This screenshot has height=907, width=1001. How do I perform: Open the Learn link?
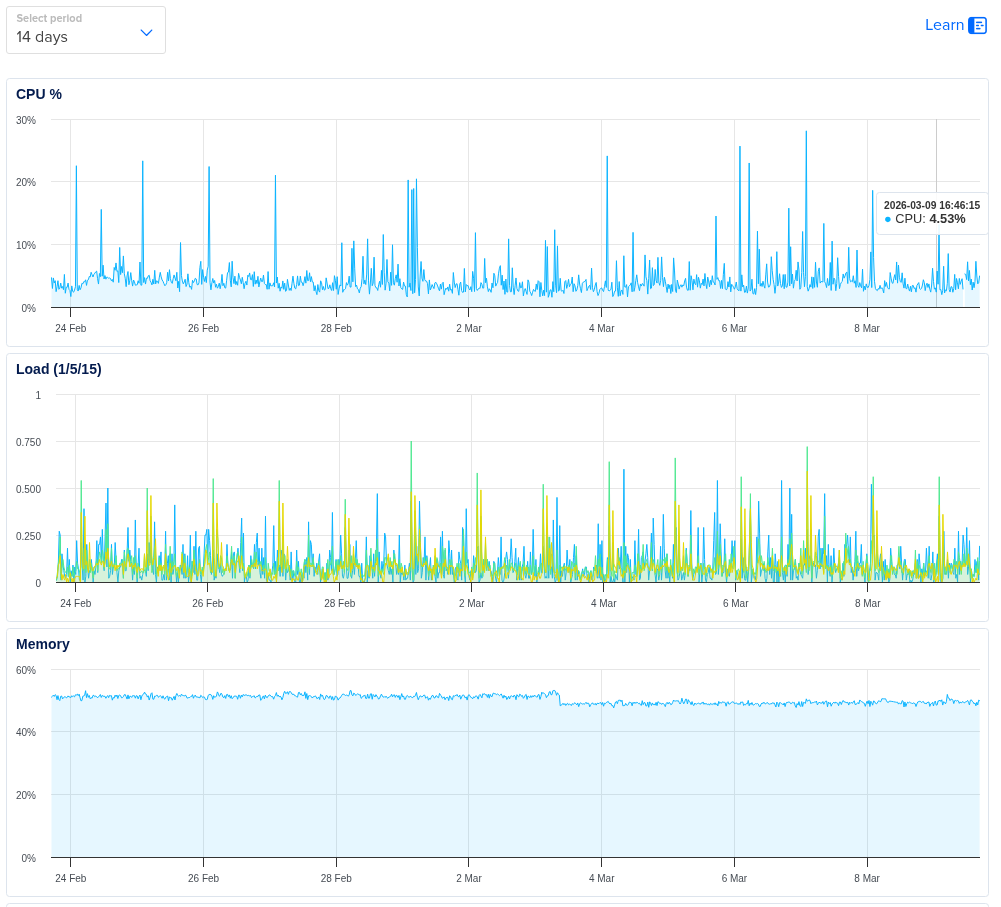944,25
